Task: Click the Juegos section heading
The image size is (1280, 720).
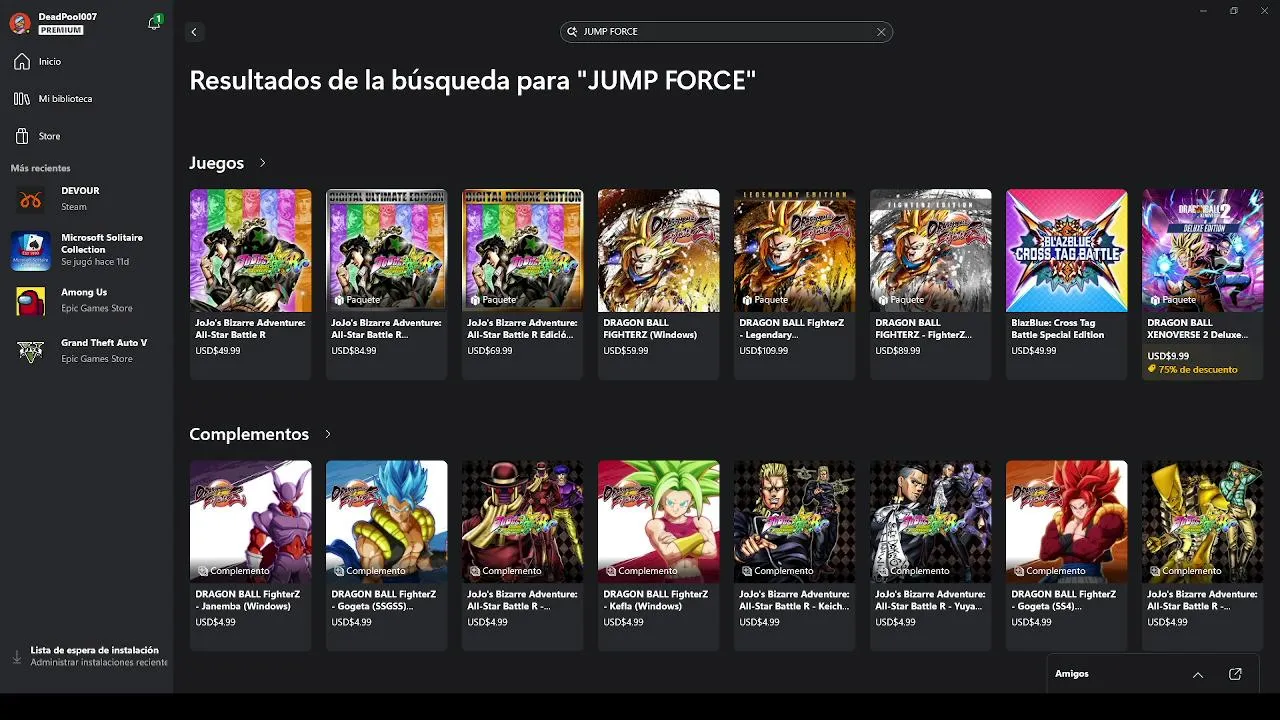Action: click(x=217, y=163)
